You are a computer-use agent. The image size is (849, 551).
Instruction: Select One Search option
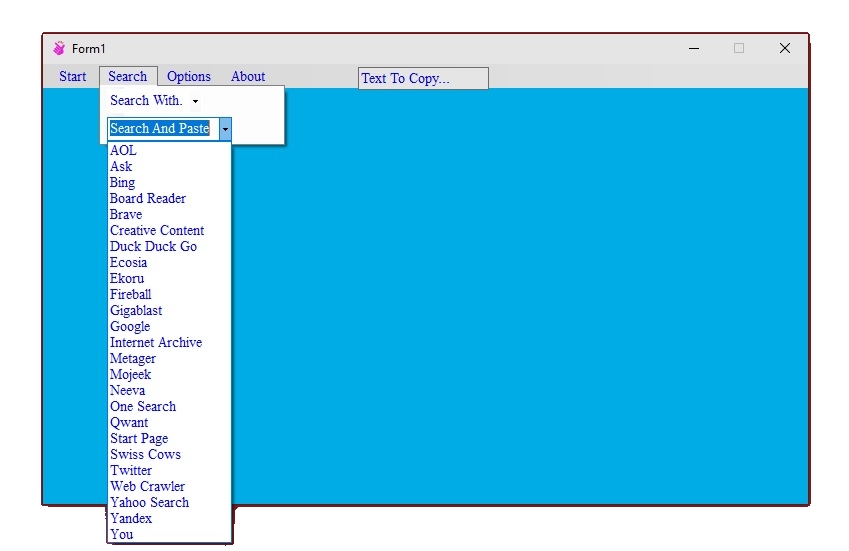point(169,406)
